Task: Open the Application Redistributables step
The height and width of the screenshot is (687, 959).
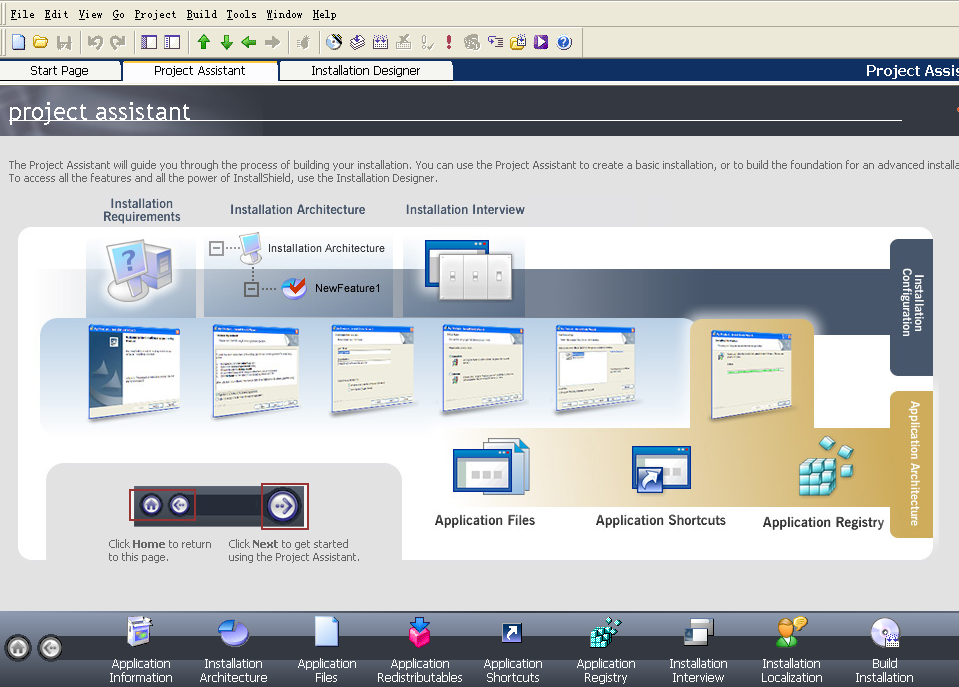Action: [x=420, y=650]
